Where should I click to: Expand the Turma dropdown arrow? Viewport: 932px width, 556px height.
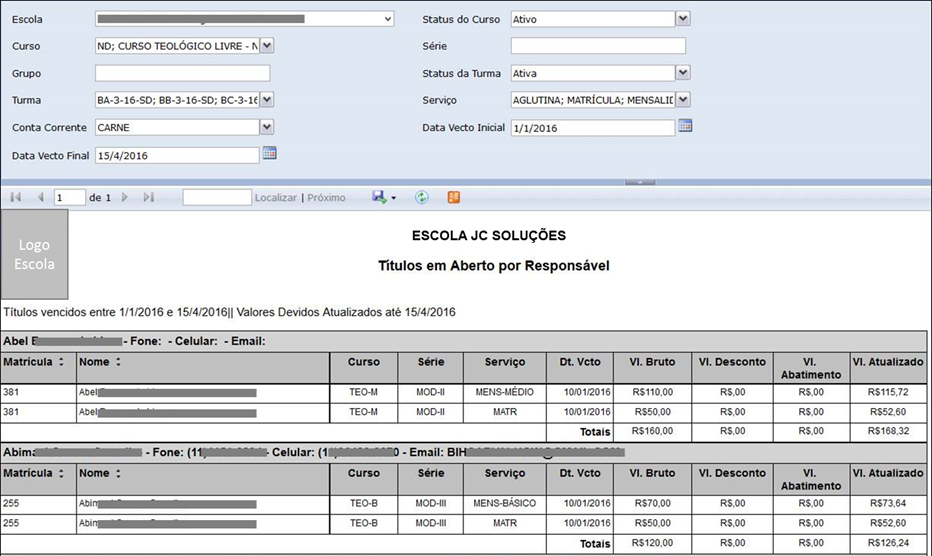coord(267,100)
